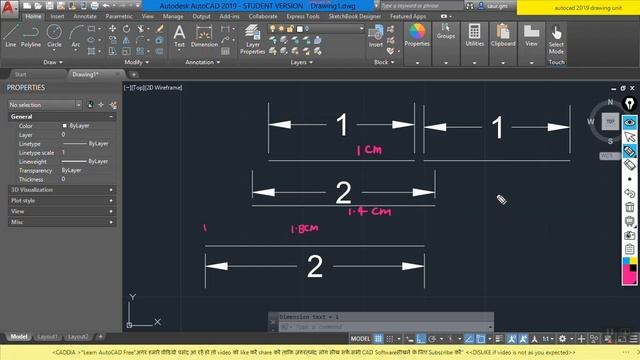Toggle snap mode in status bar

(390, 339)
